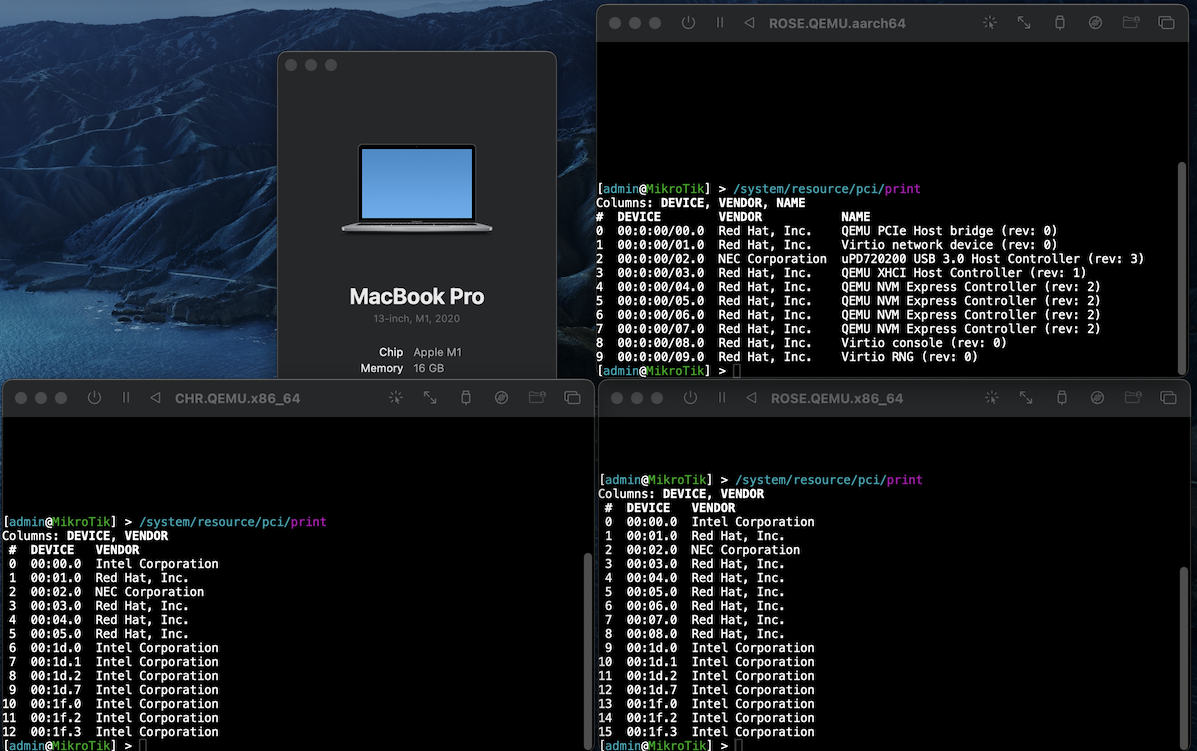
Task: Power off the ROSE.QEMU.aarch64 VM
Action: [688, 23]
